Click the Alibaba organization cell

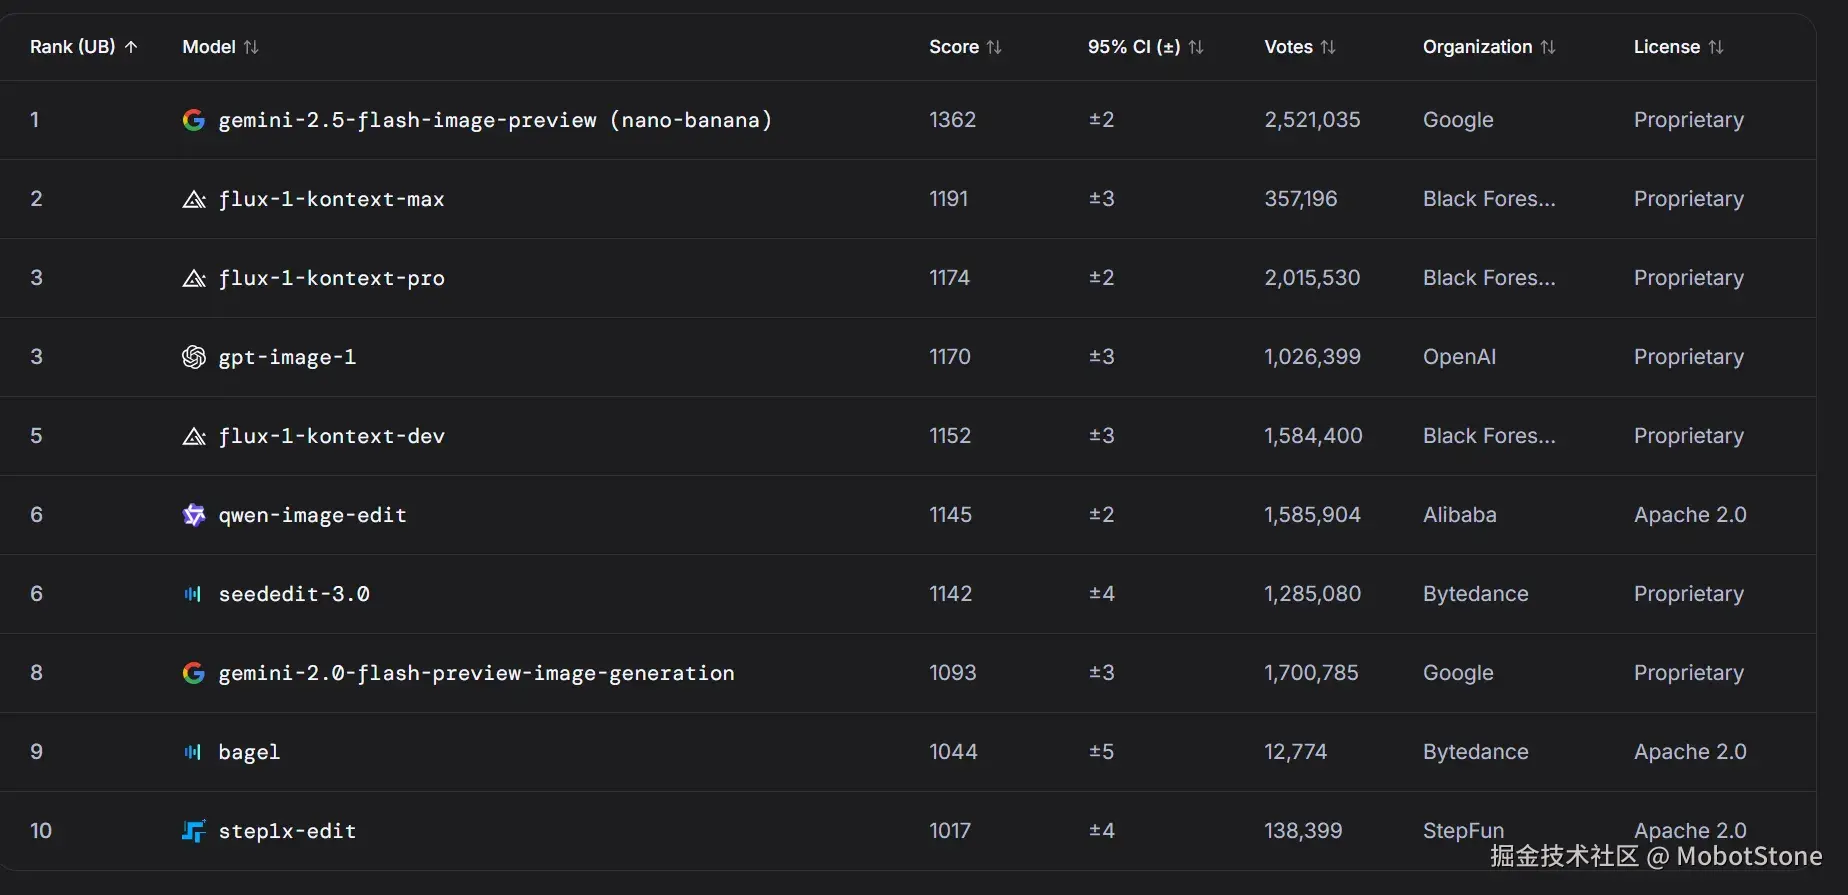point(1459,515)
